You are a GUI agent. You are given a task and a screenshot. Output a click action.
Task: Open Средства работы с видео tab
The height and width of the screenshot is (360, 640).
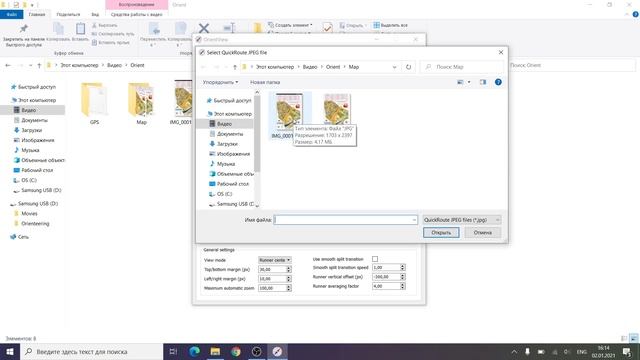point(136,15)
